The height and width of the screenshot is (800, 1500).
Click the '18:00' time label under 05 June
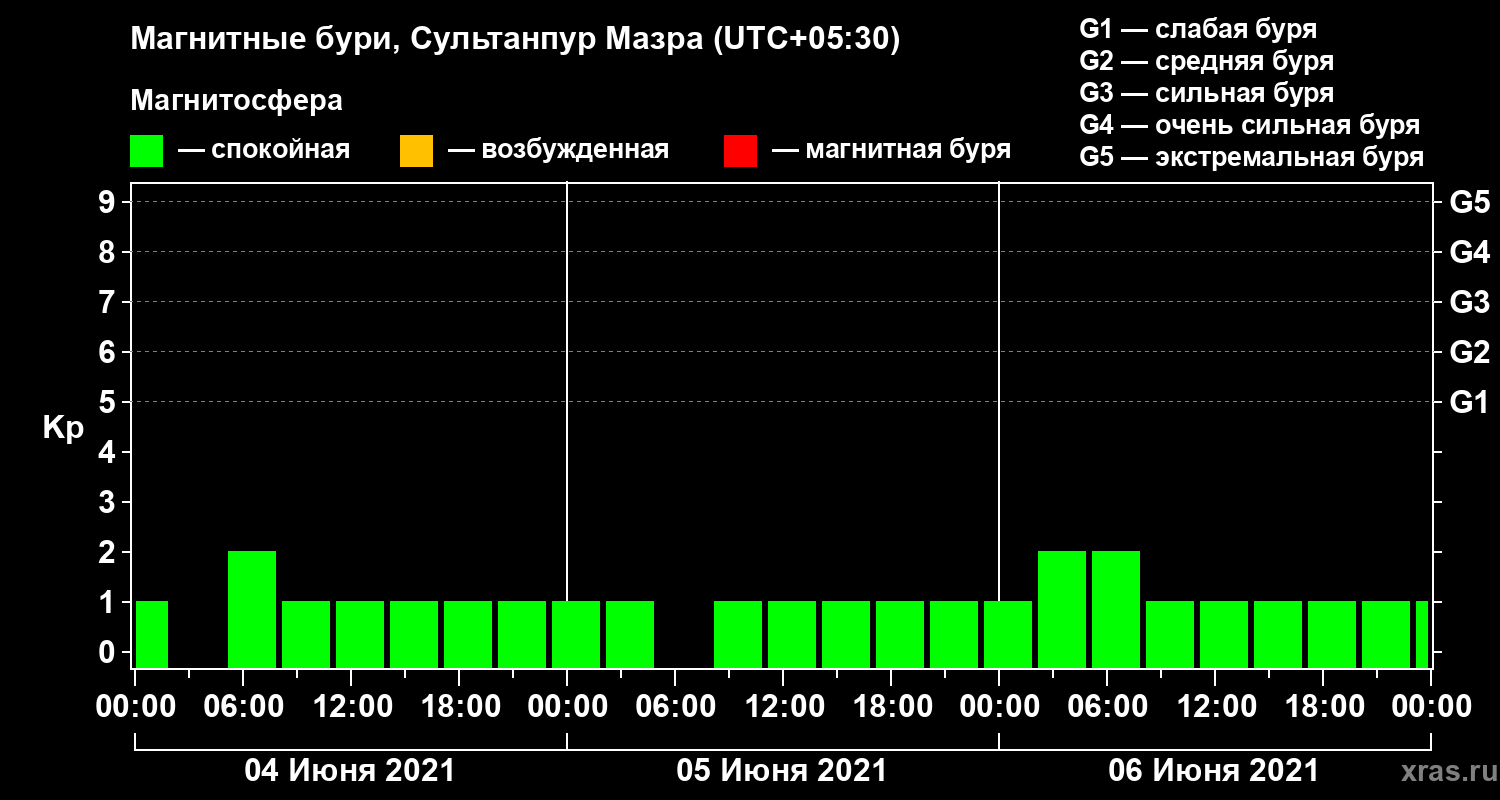click(x=891, y=707)
